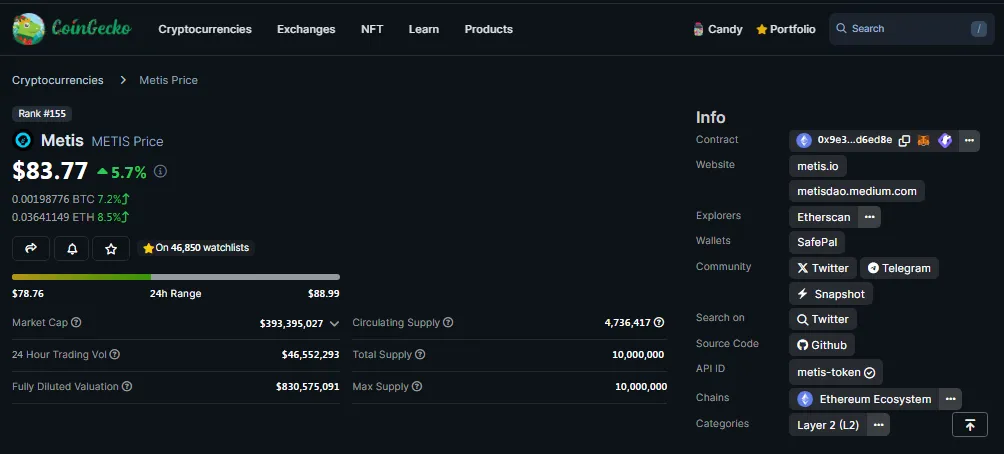The image size is (1004, 454).
Task: Click the 0.00198776 BTC value
Action: tap(53, 199)
